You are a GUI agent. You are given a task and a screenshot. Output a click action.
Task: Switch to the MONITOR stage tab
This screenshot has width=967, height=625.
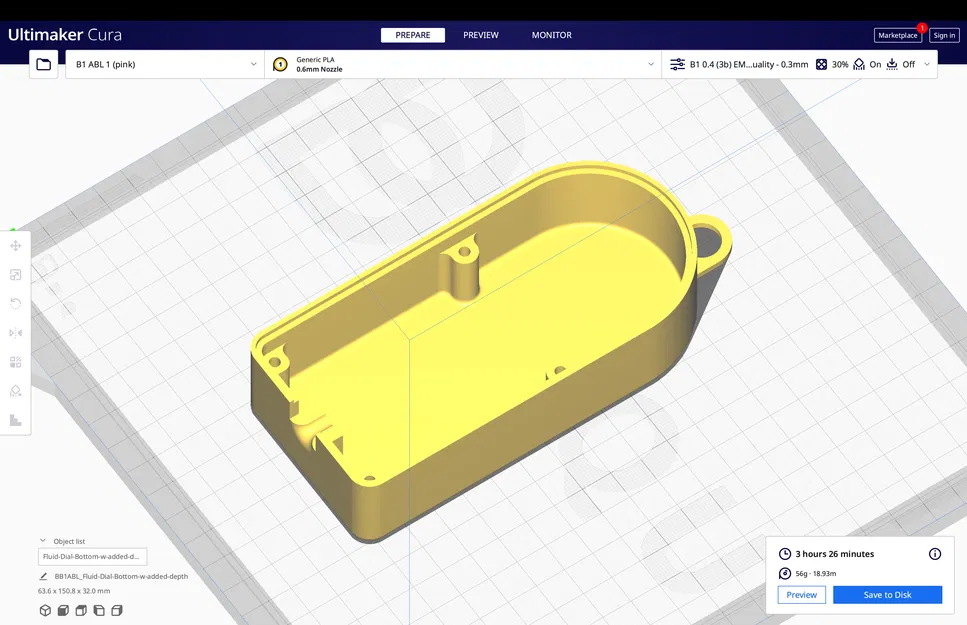551,35
